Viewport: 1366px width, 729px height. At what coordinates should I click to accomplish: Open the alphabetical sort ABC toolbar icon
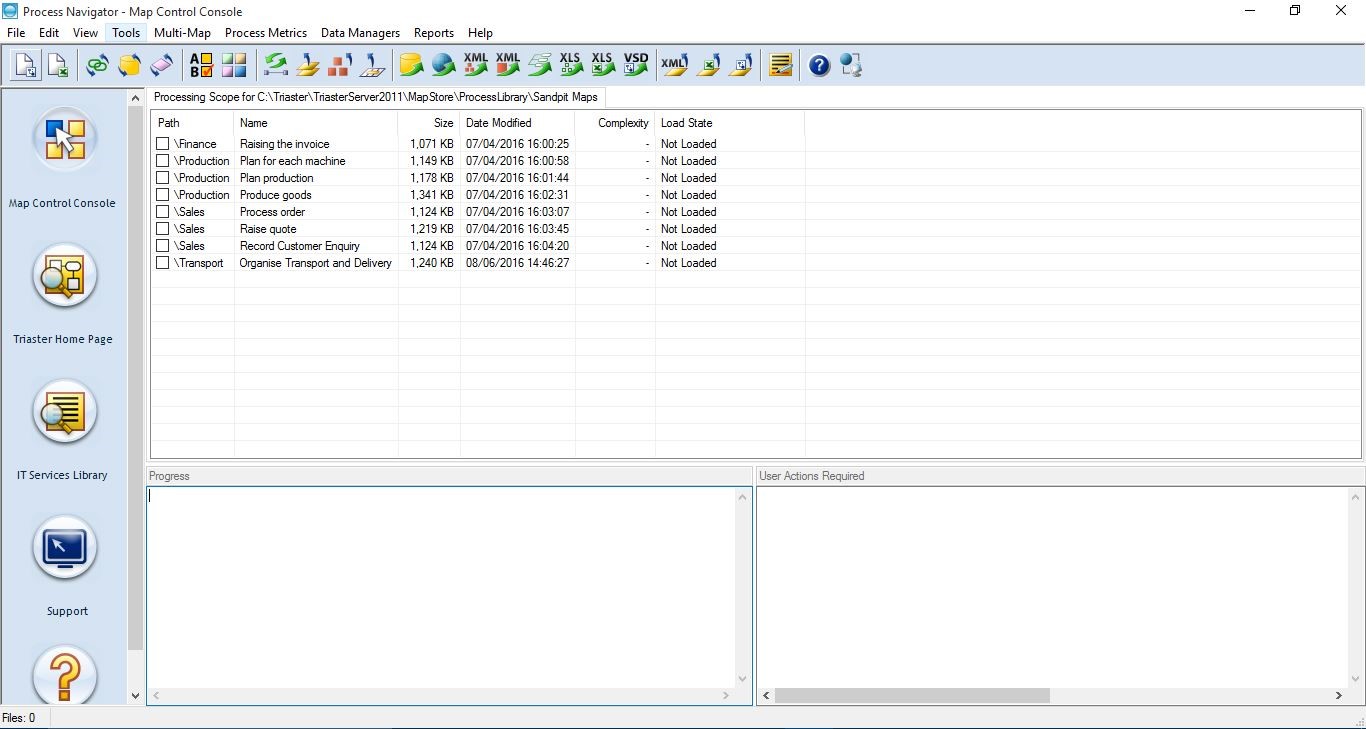[x=201, y=65]
